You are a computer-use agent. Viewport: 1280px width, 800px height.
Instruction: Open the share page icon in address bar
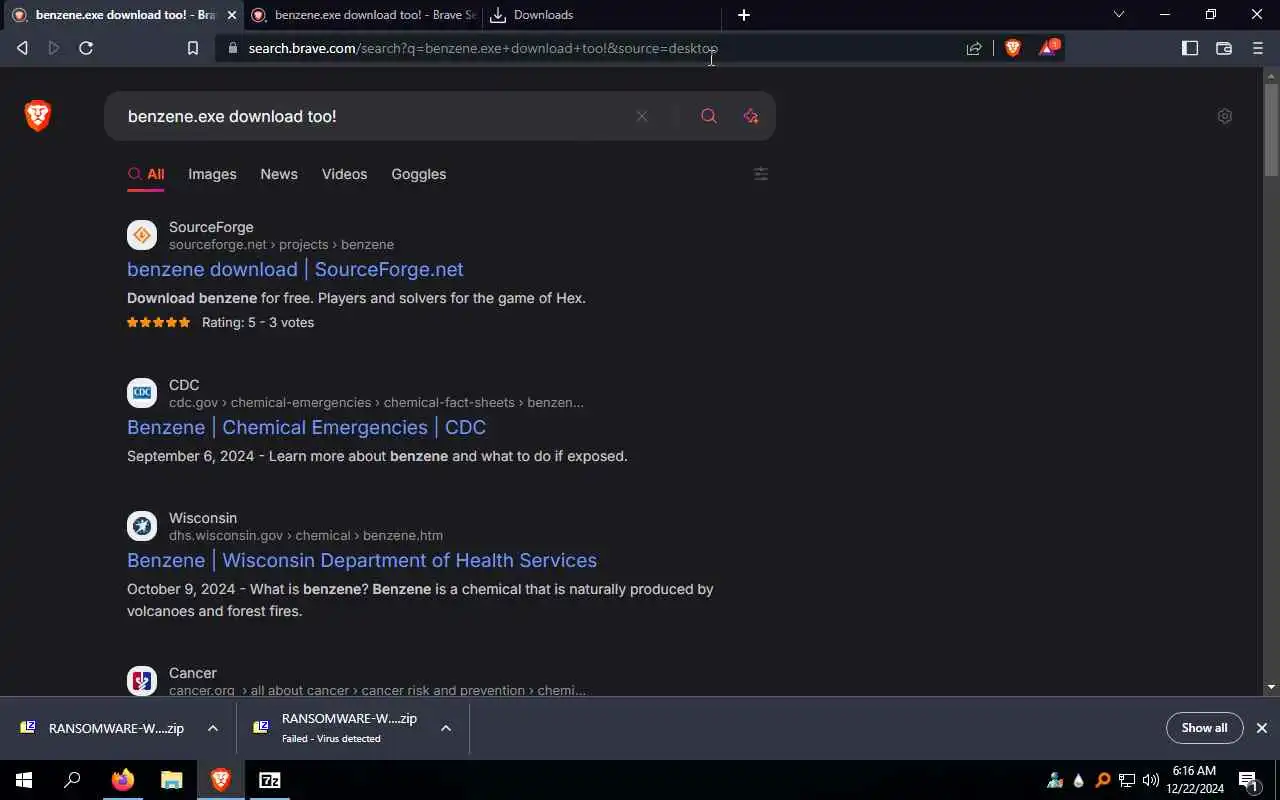click(x=974, y=48)
